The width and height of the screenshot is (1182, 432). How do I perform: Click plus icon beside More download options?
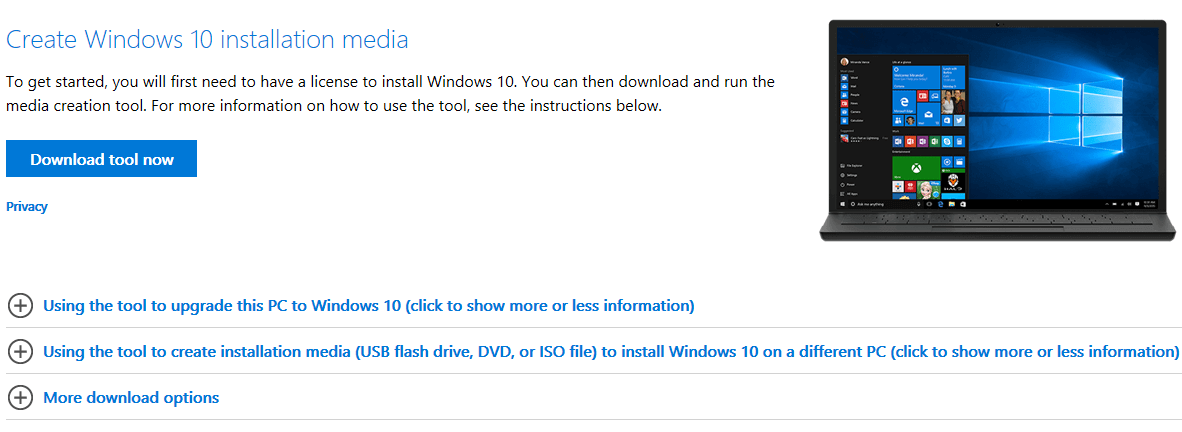point(20,397)
